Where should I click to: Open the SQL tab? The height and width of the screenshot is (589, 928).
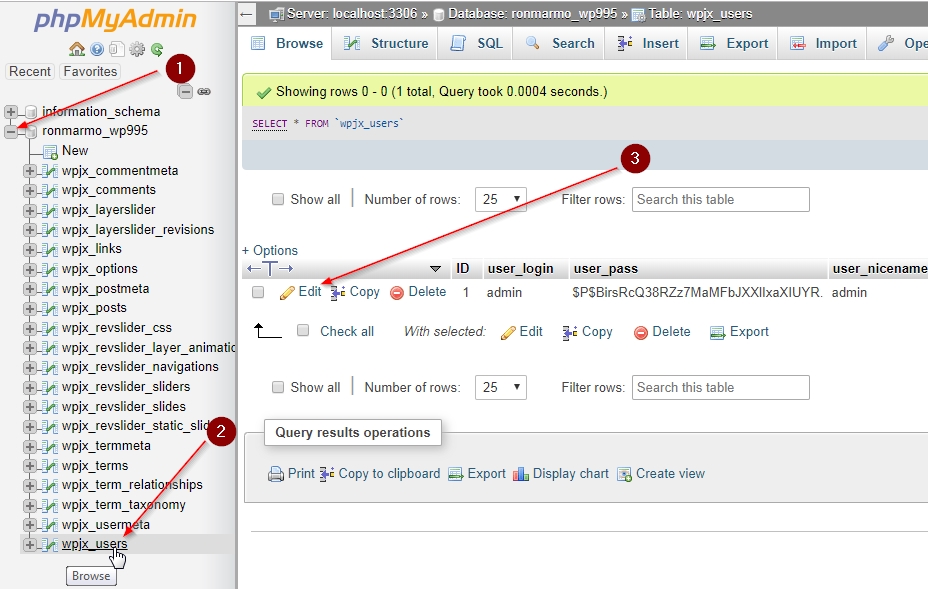click(x=477, y=43)
